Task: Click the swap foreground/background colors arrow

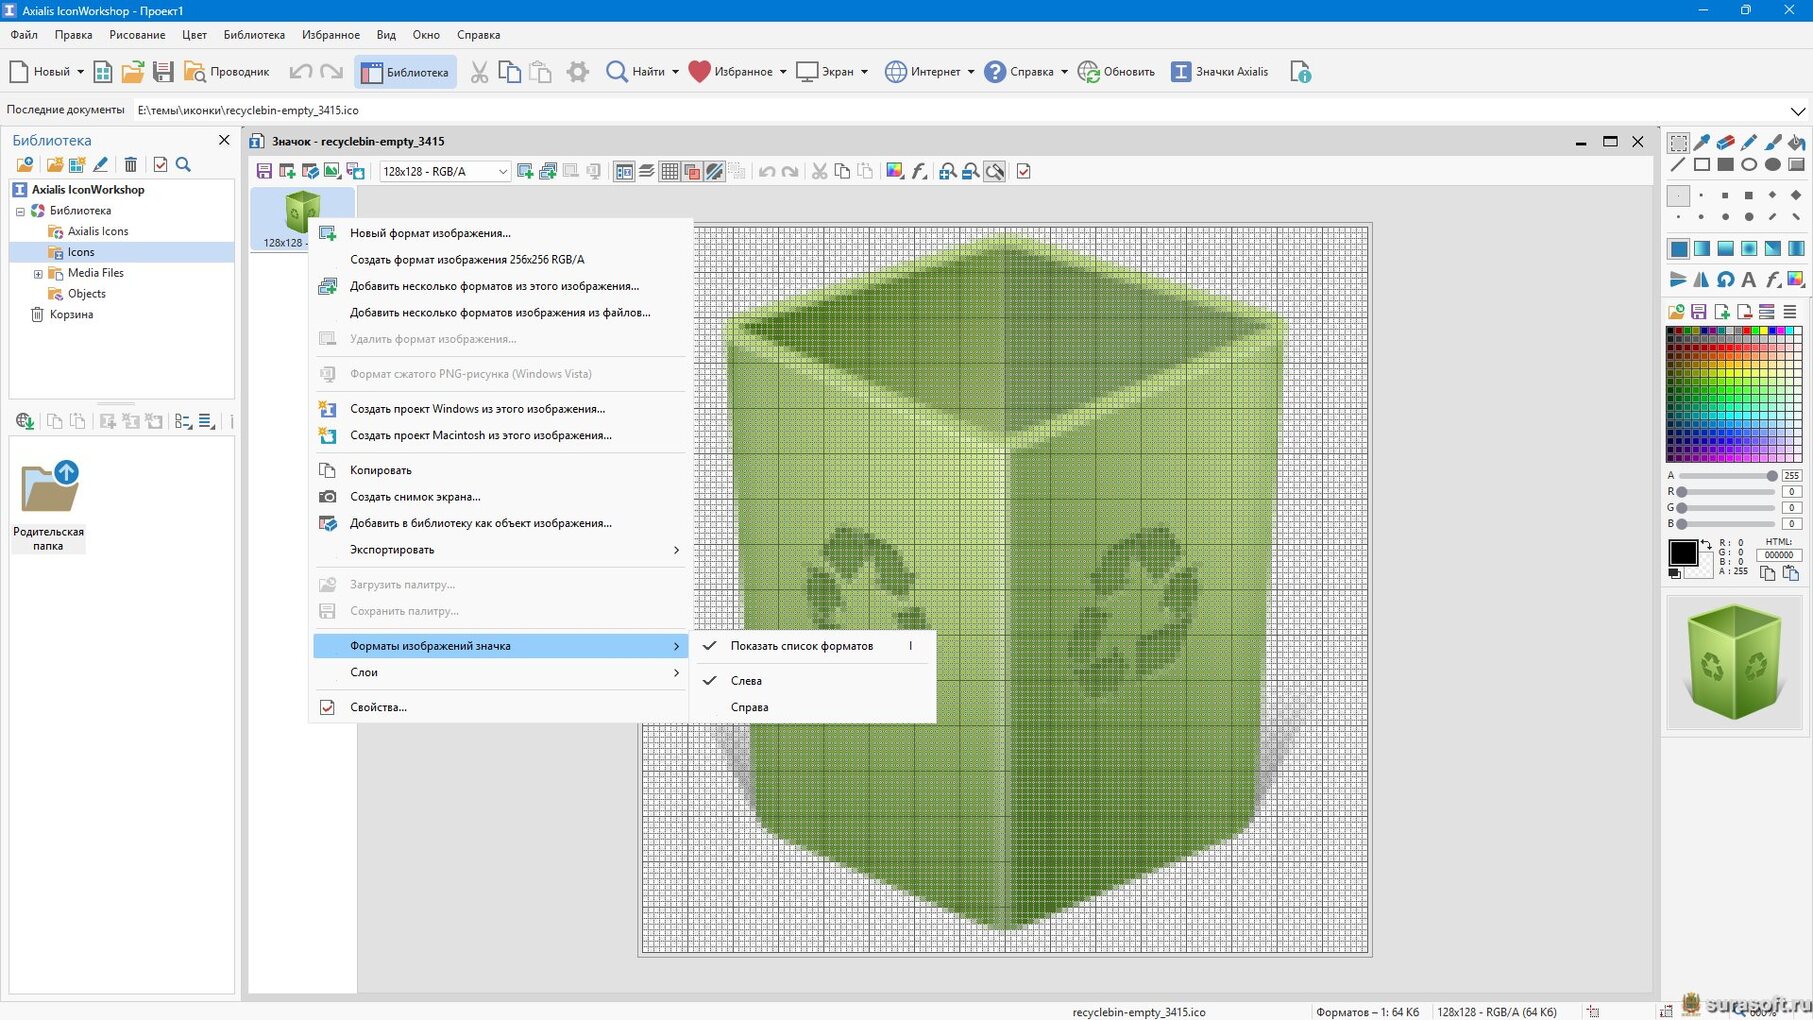Action: pos(1706,545)
